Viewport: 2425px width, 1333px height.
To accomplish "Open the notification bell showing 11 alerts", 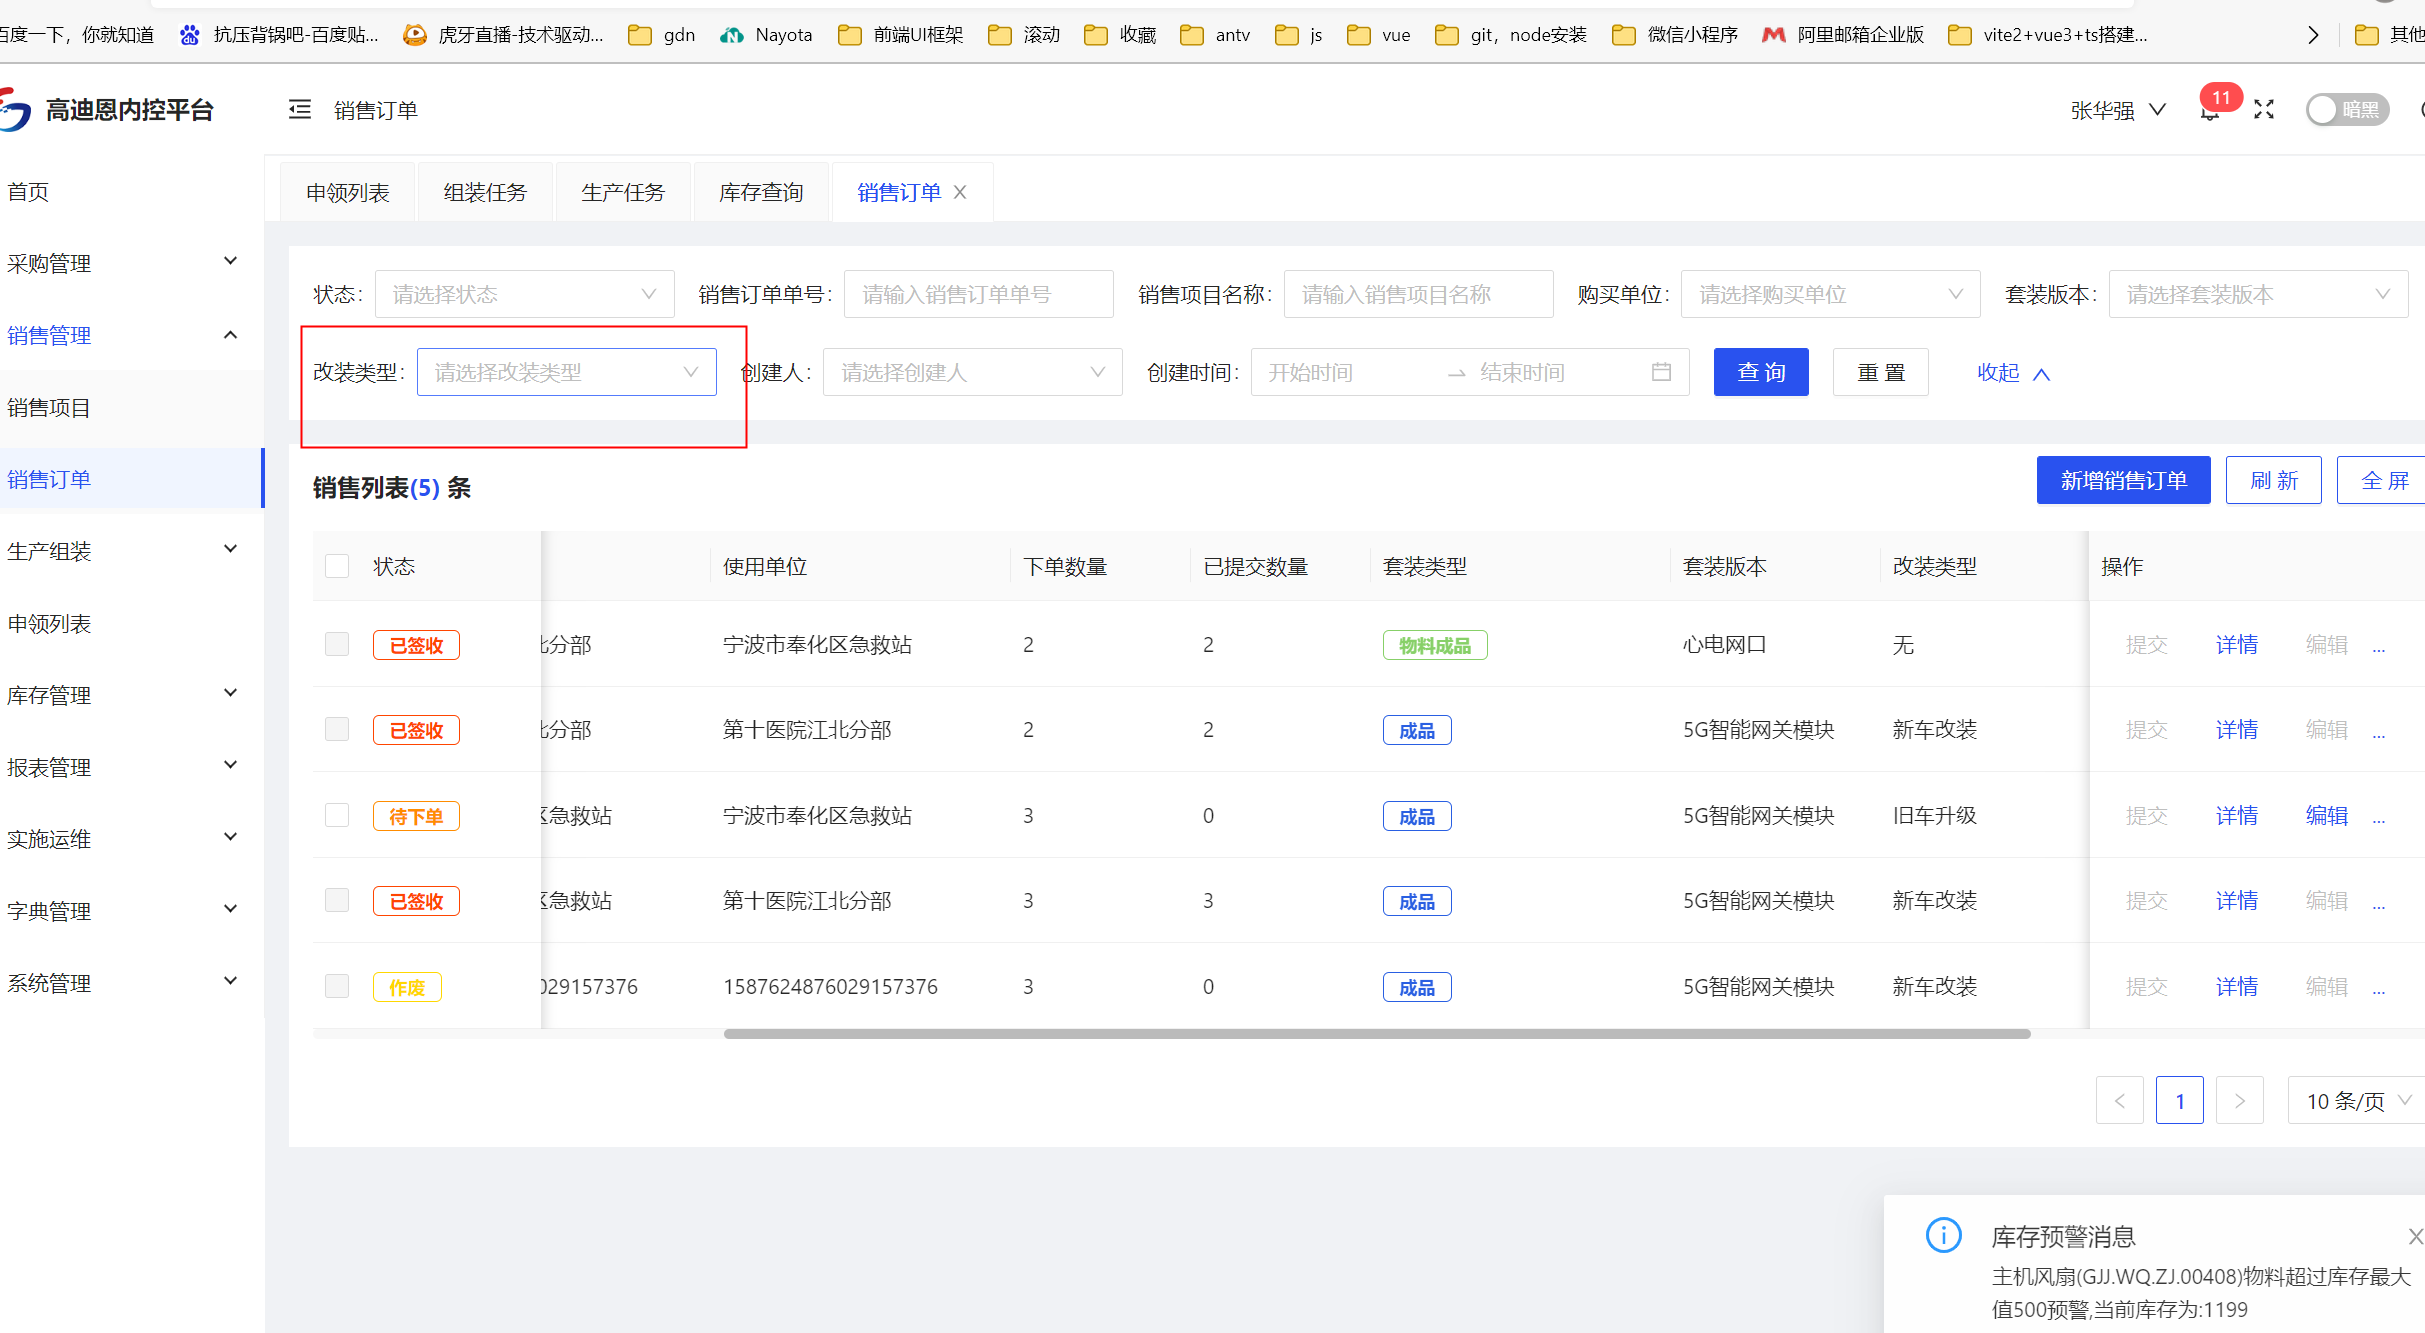I will [2211, 110].
